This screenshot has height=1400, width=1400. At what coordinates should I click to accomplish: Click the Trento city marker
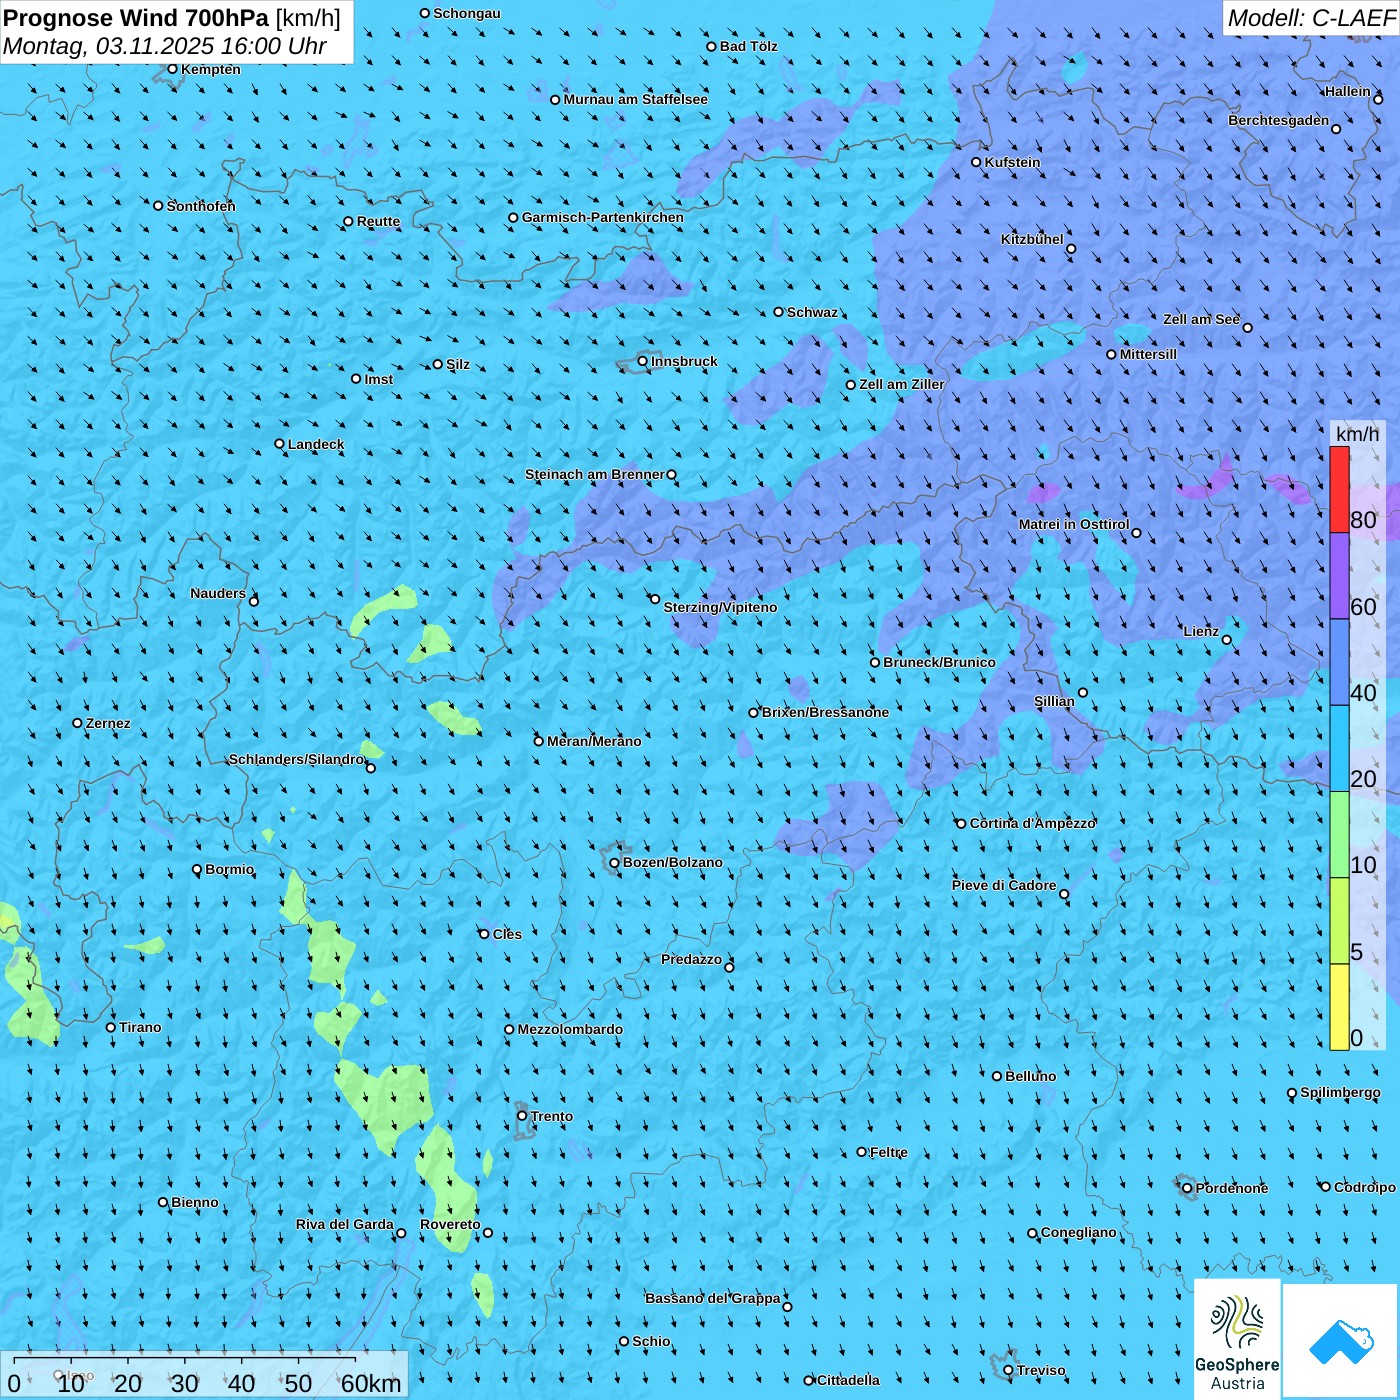522,1116
